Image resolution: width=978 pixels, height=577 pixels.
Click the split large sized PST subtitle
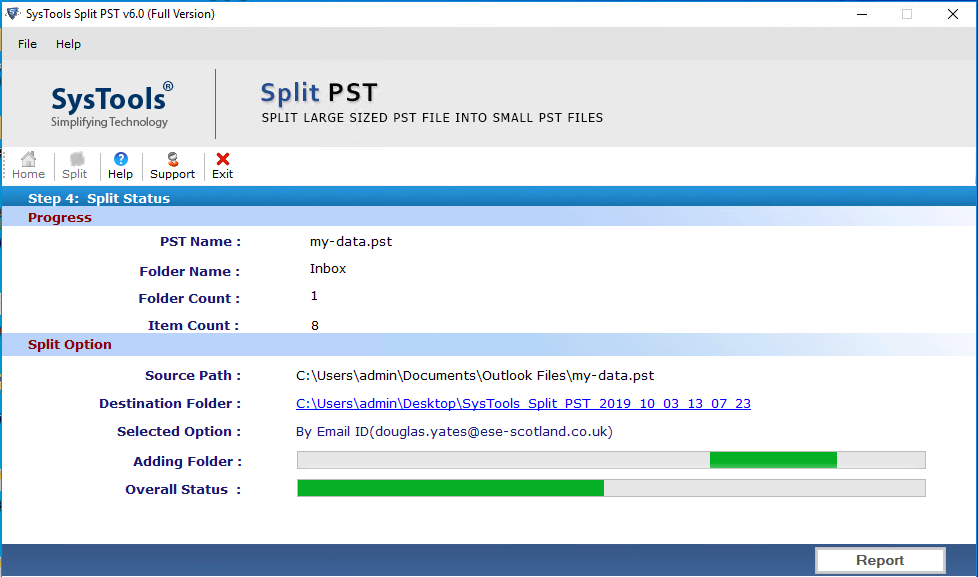coord(432,118)
